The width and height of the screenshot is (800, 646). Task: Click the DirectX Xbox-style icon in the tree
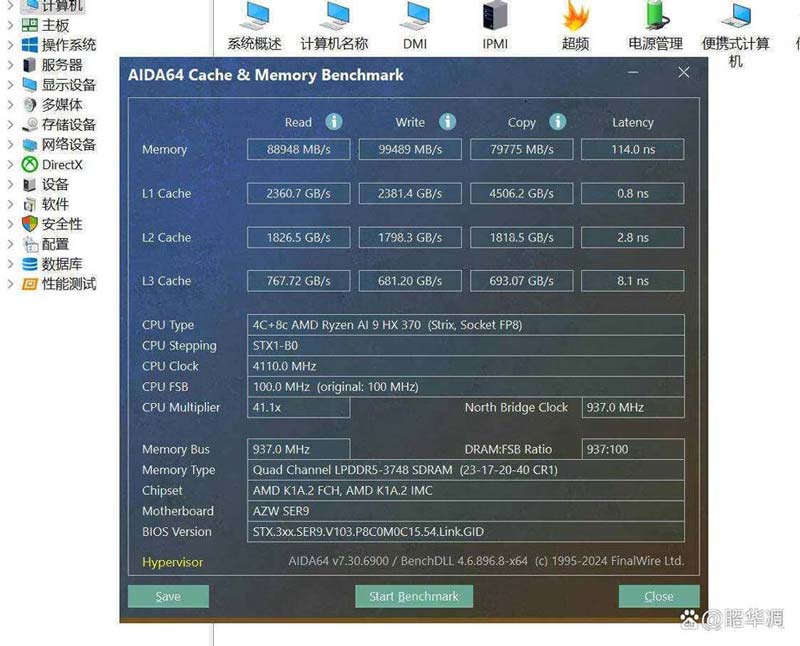coord(30,164)
